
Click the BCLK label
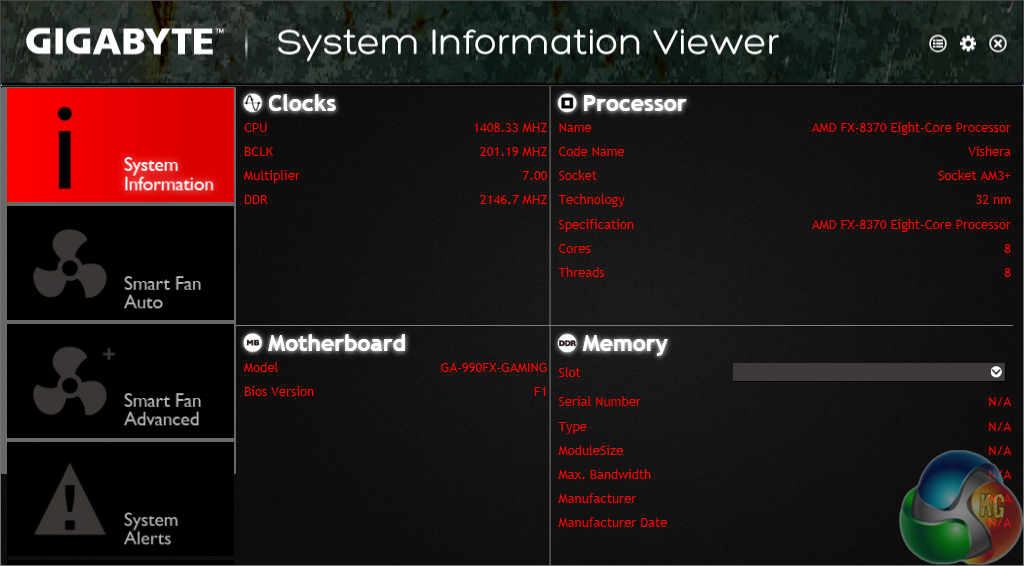pos(259,151)
